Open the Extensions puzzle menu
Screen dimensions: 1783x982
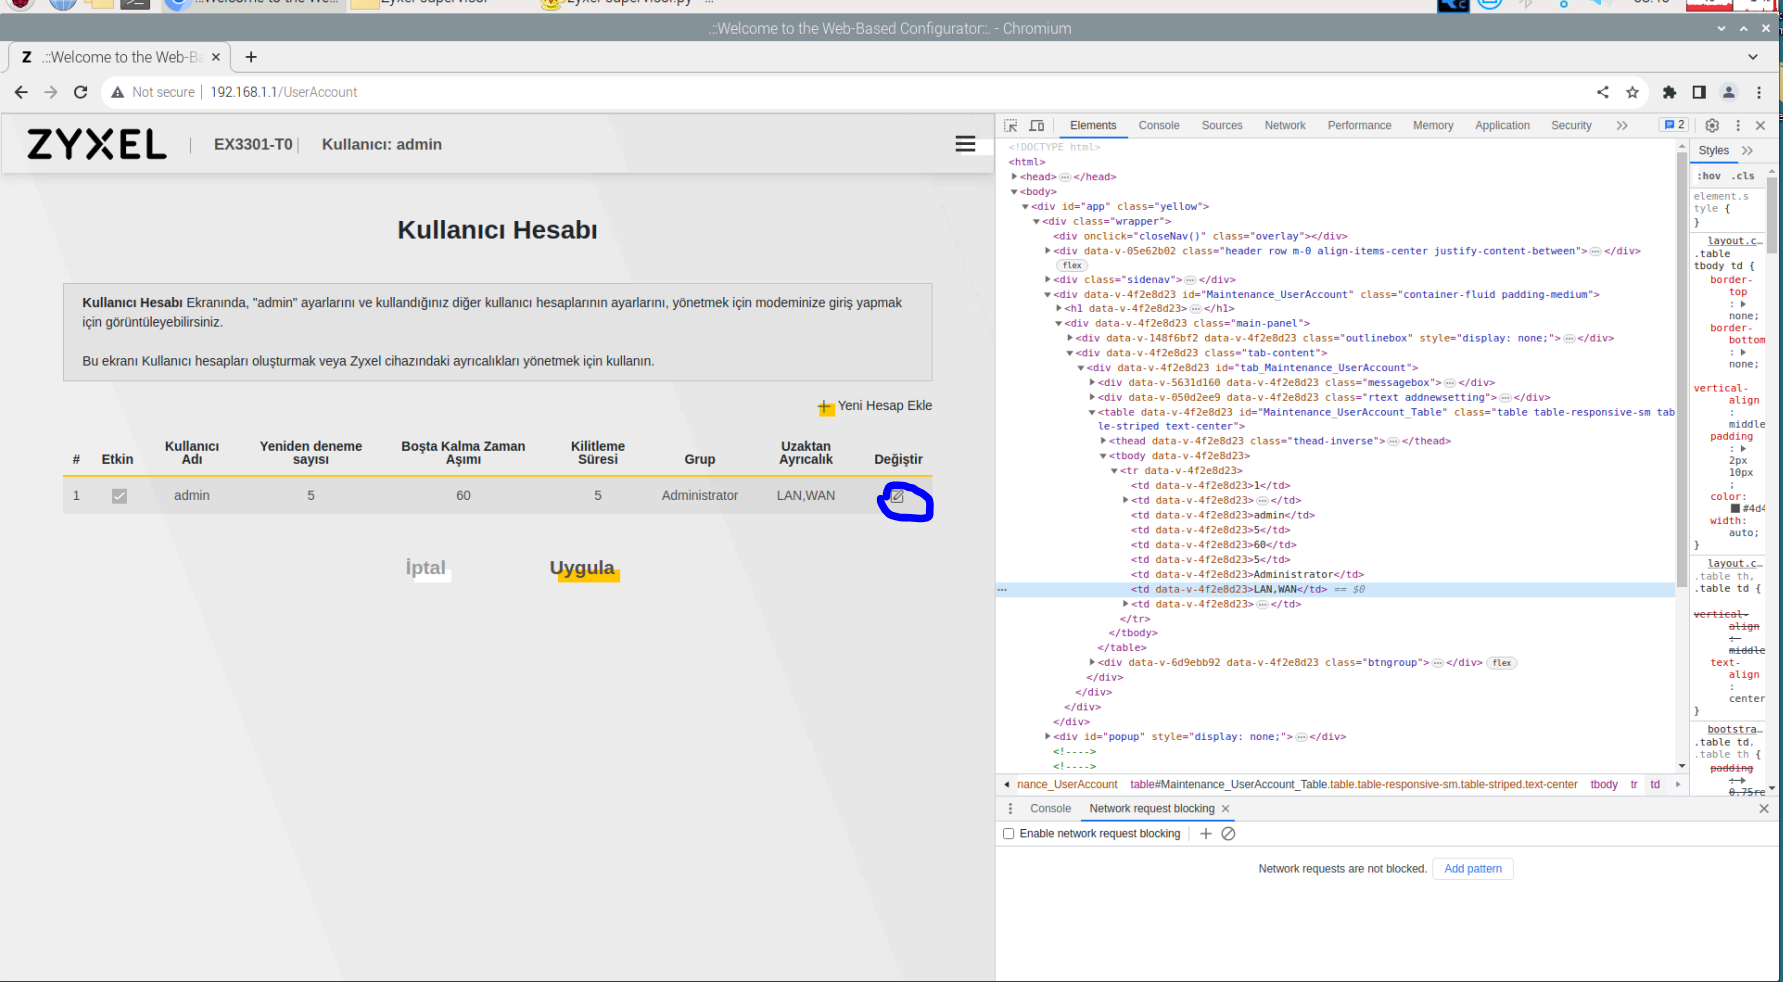coord(1669,92)
